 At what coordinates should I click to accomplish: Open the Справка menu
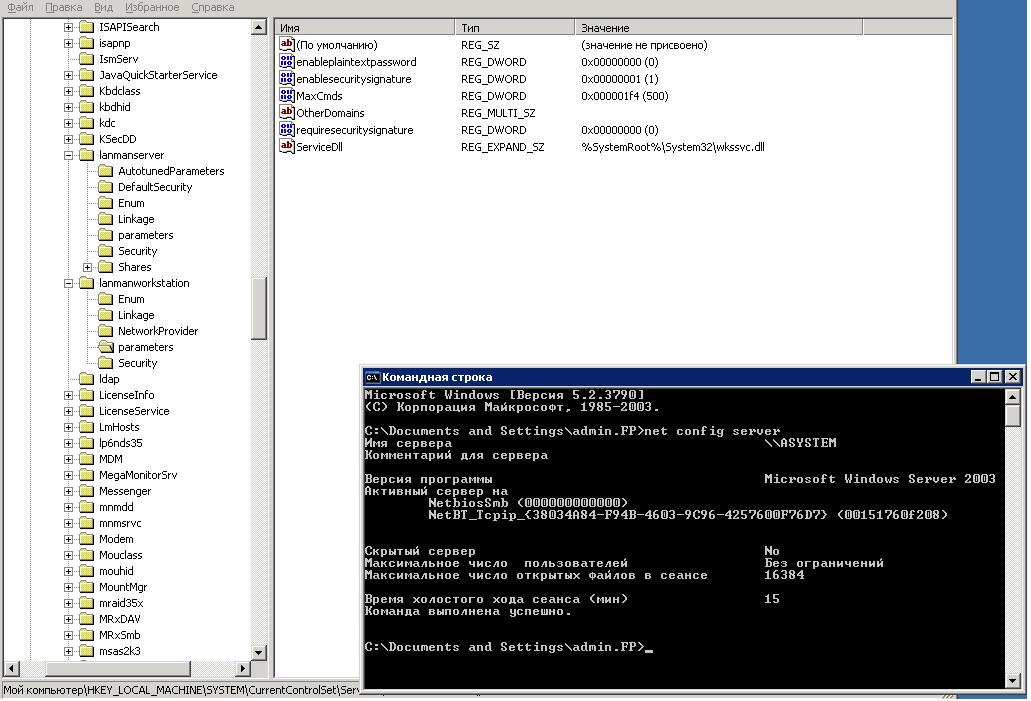click(212, 7)
